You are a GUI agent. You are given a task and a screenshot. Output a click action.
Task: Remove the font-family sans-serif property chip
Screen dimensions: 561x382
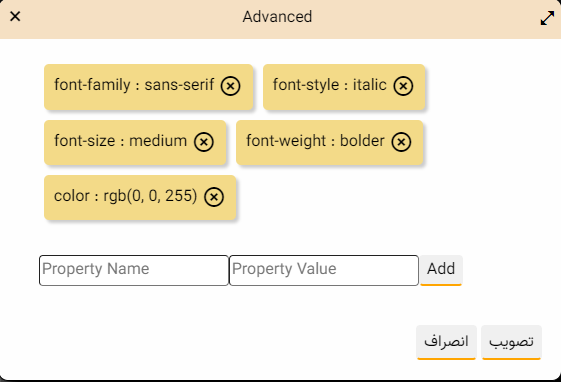(230, 86)
